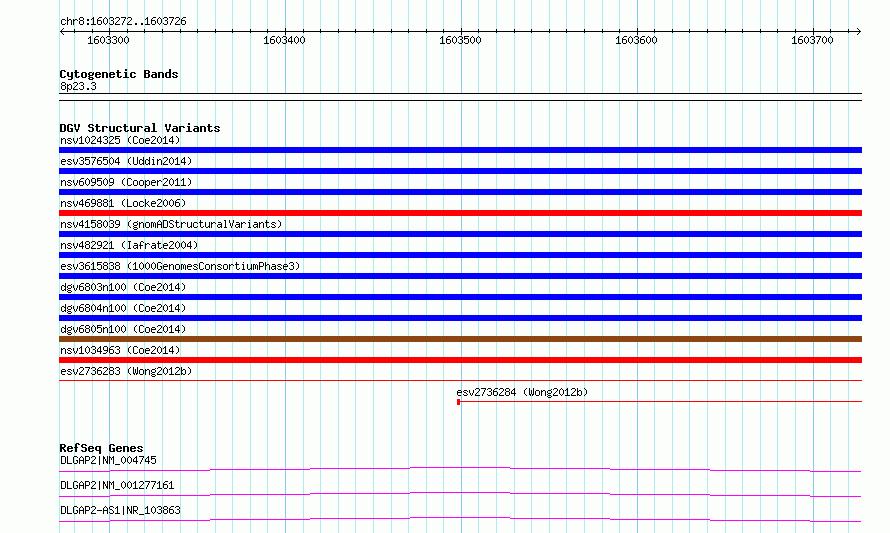
Task: Click the right arrow end of ruler
Action: (x=859, y=32)
